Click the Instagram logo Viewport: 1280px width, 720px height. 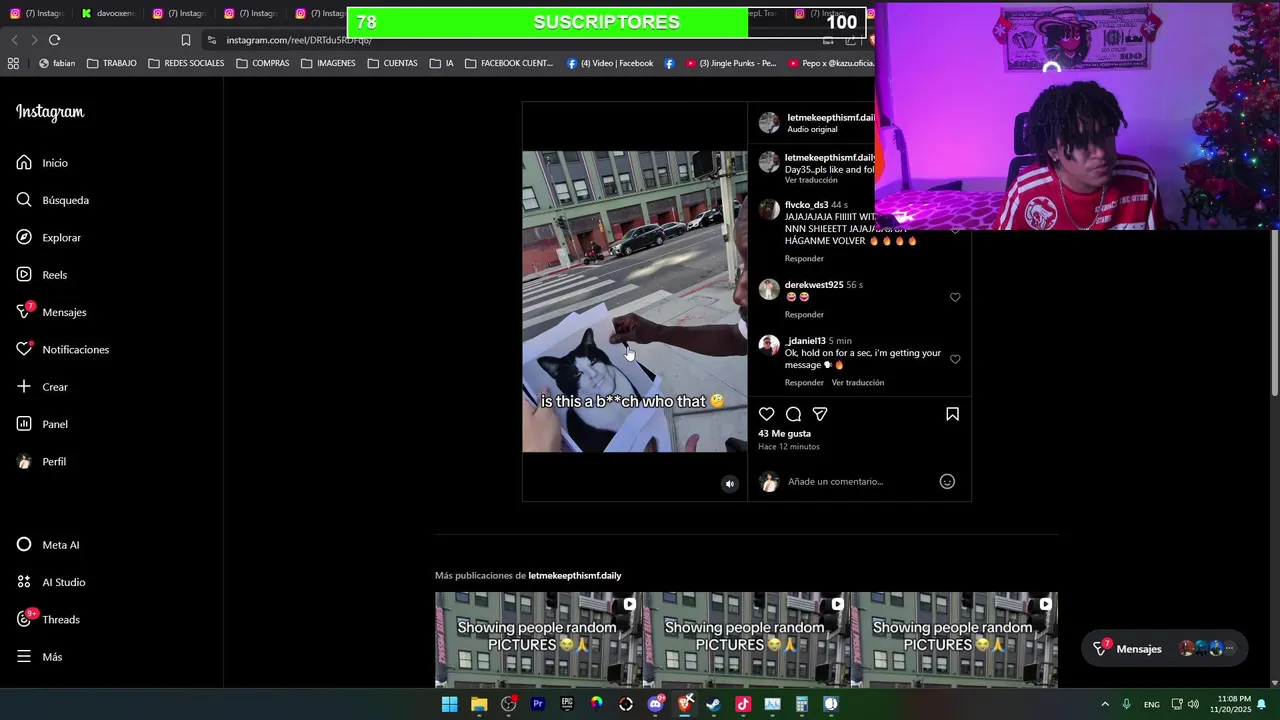point(50,112)
